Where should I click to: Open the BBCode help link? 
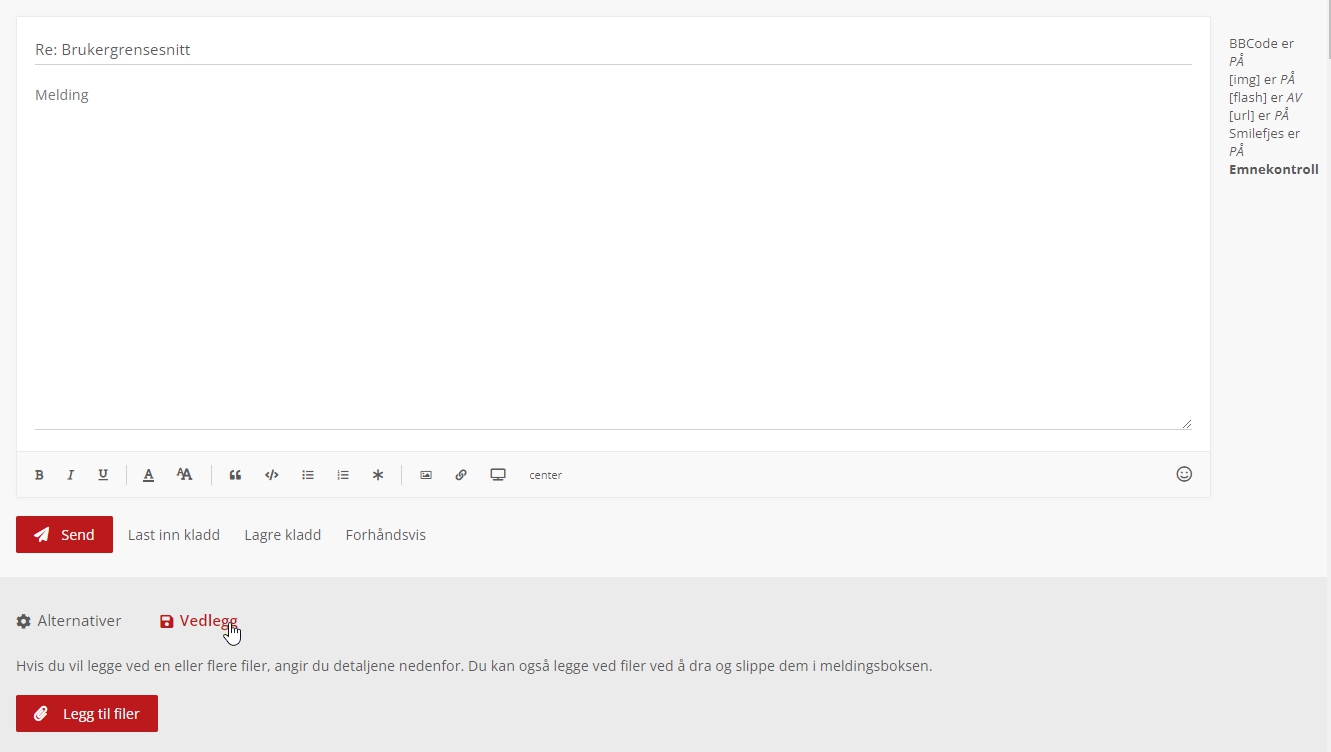tap(1254, 43)
